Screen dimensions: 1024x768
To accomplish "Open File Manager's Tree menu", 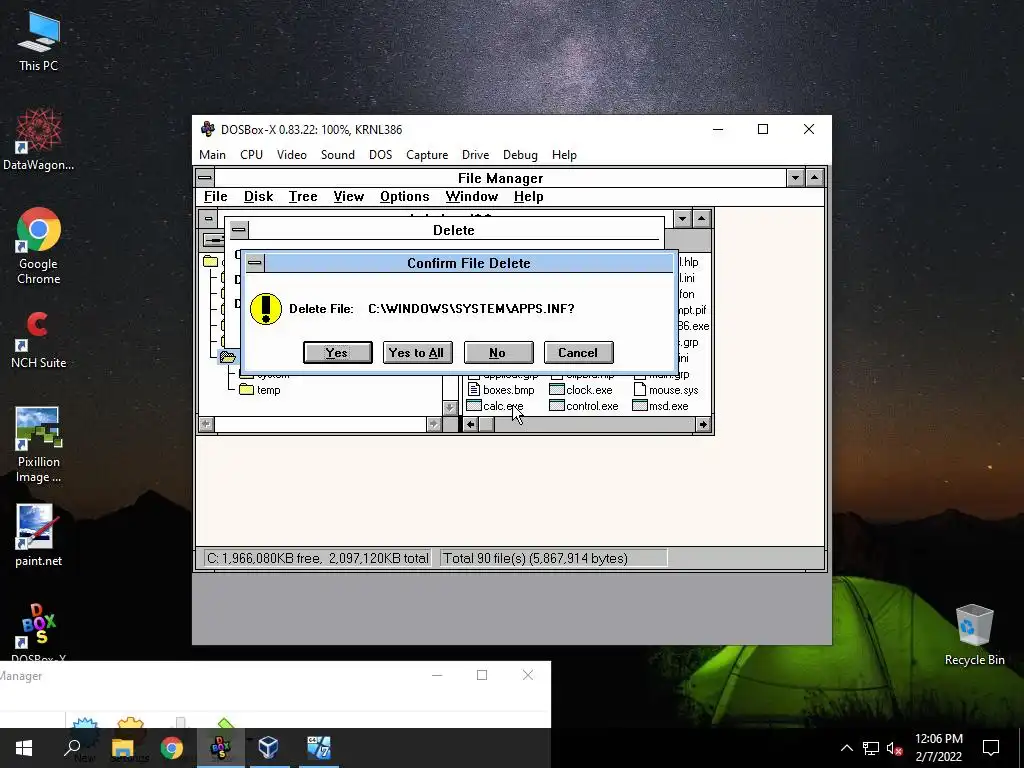I will [303, 197].
